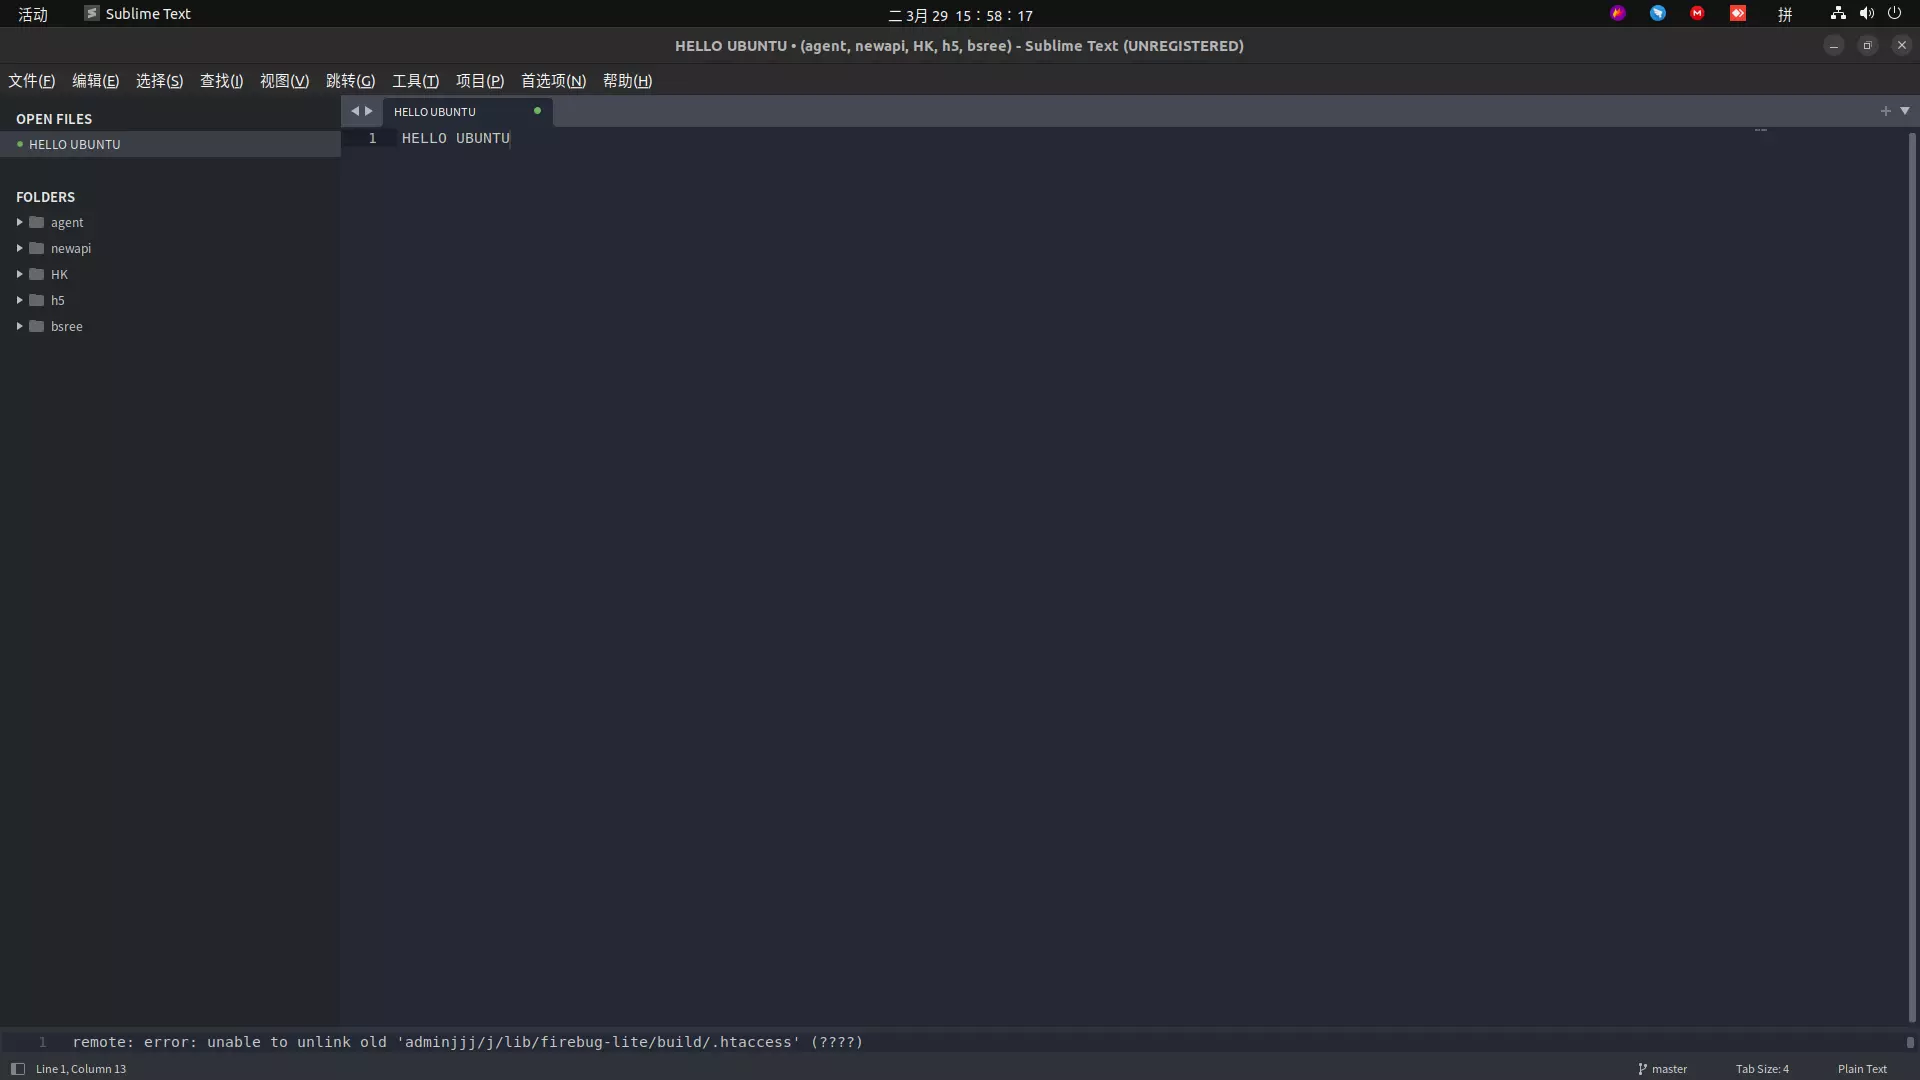Image resolution: width=1920 pixels, height=1080 pixels.
Task: Open 活动 activities overview
Action: point(33,14)
